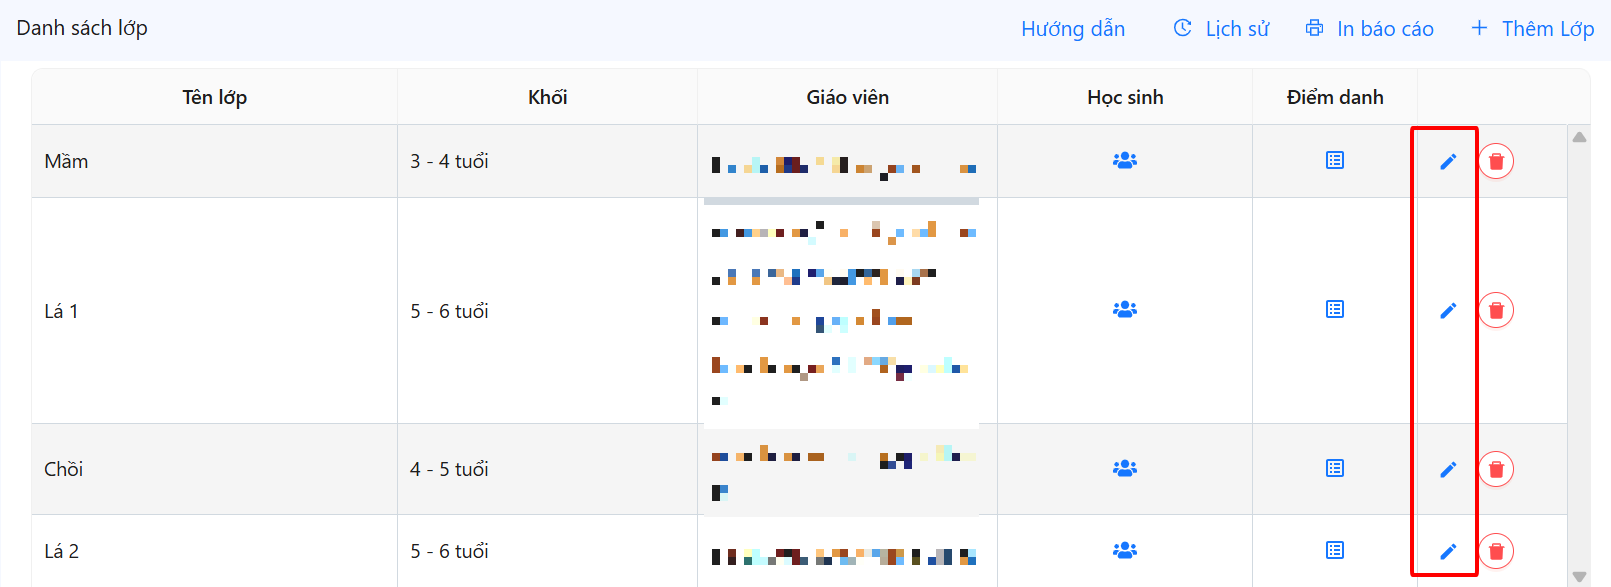Show students in the Lá 1 class
Image resolution: width=1611 pixels, height=587 pixels.
coord(1125,310)
